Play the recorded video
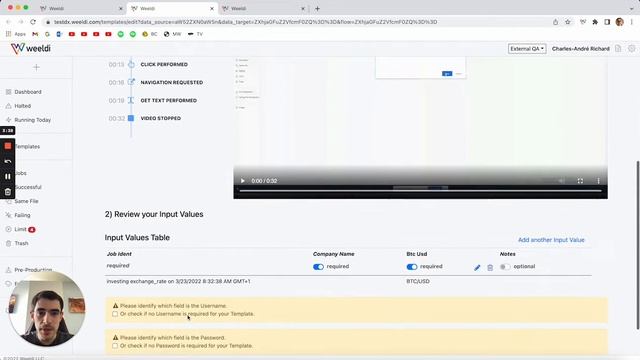The image size is (640, 360). point(242,181)
